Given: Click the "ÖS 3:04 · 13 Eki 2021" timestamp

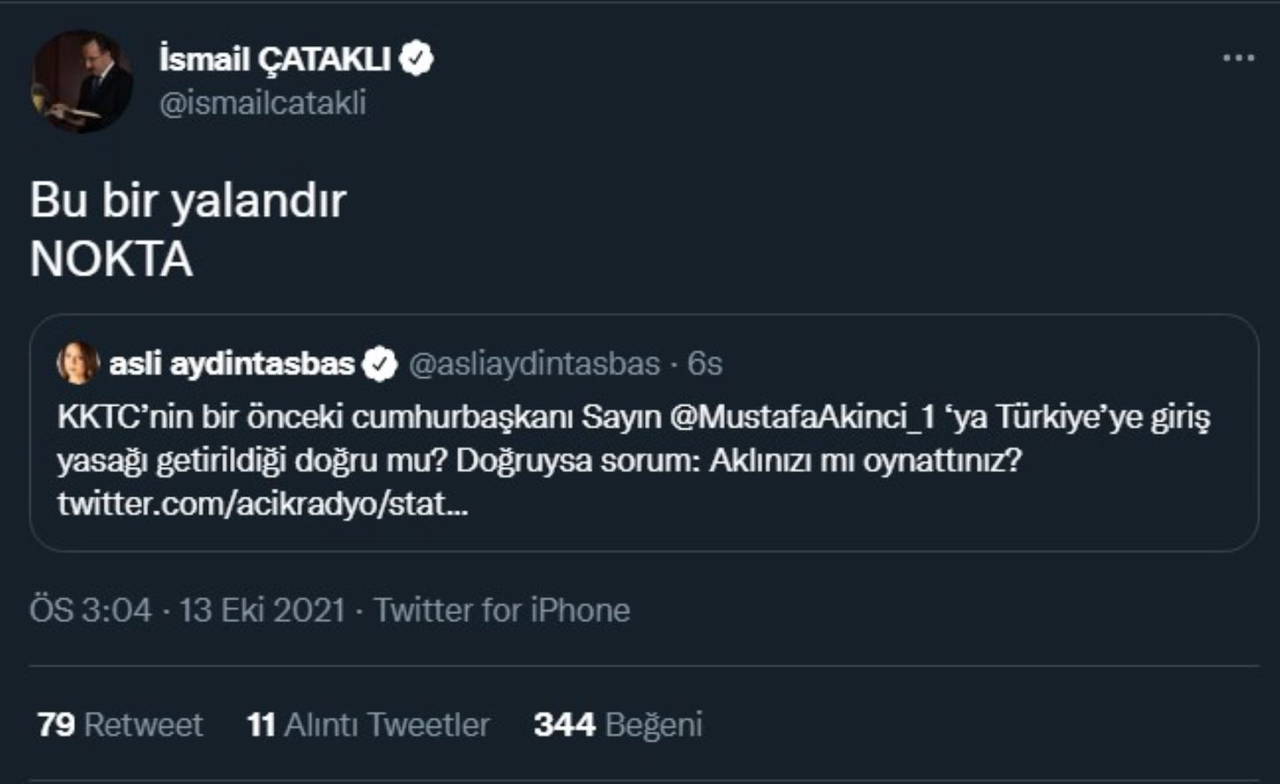Looking at the screenshot, I should point(188,610).
